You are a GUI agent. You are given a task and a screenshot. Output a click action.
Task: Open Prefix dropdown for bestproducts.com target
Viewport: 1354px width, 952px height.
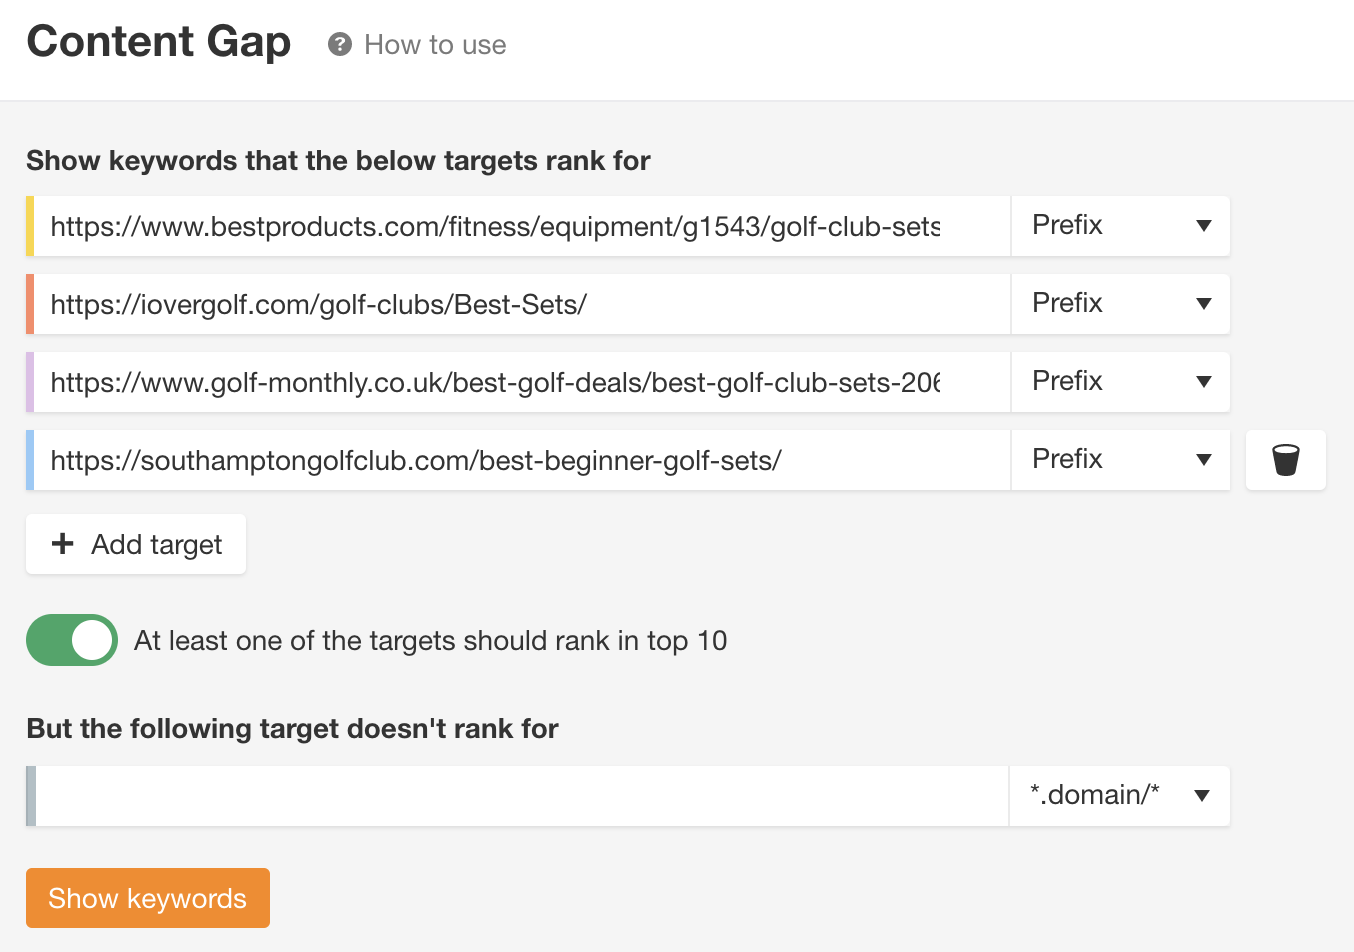(x=1120, y=226)
